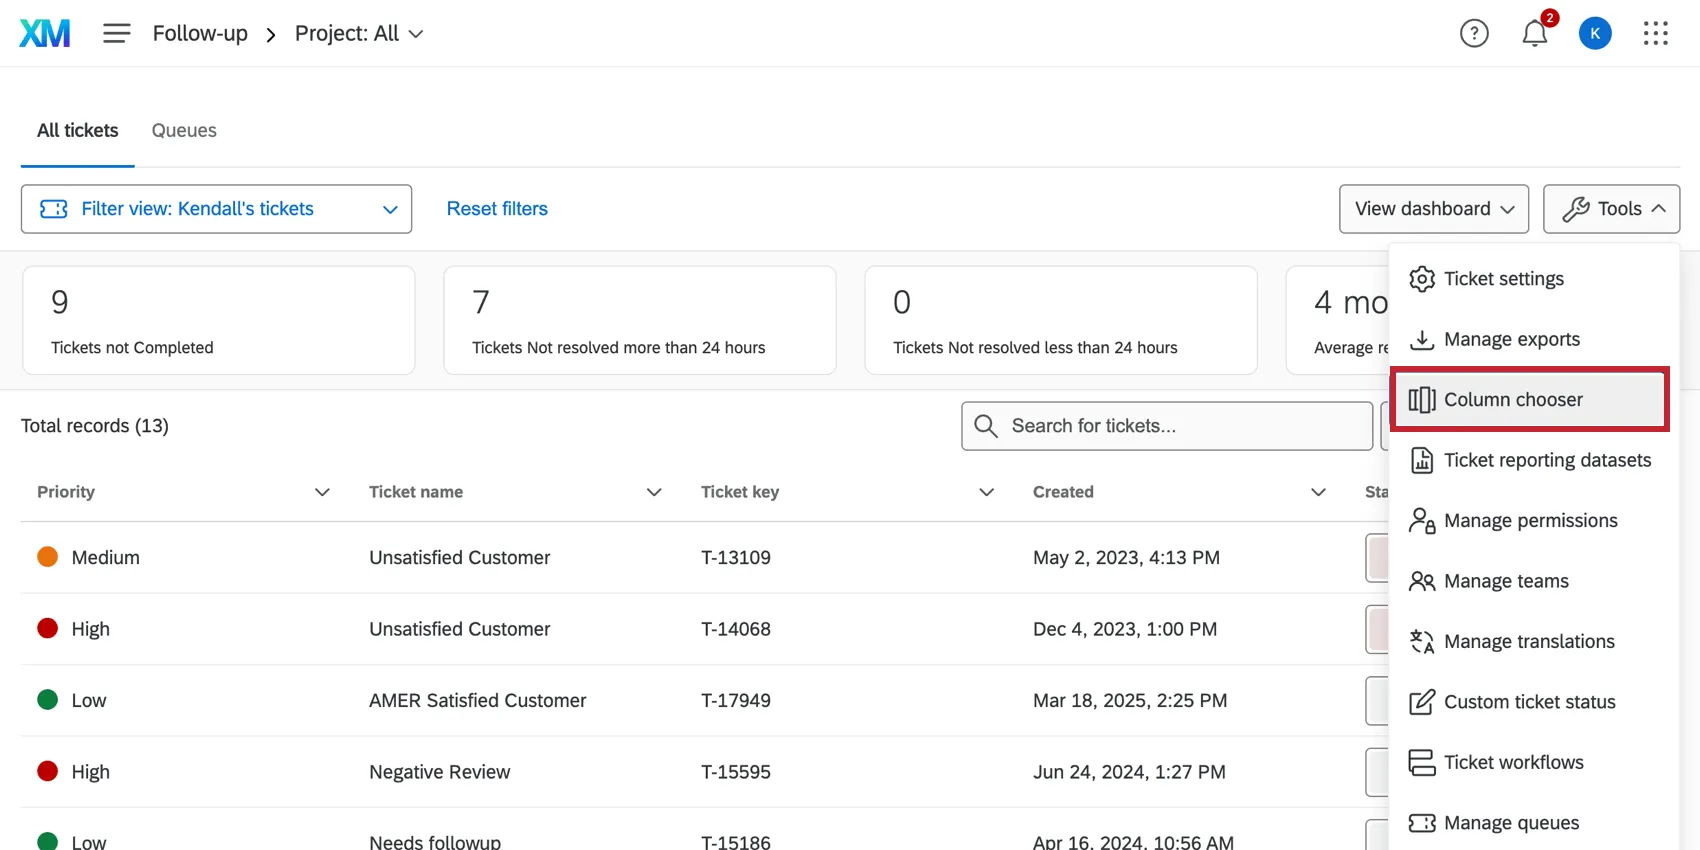Open the Column chooser option

click(1512, 400)
